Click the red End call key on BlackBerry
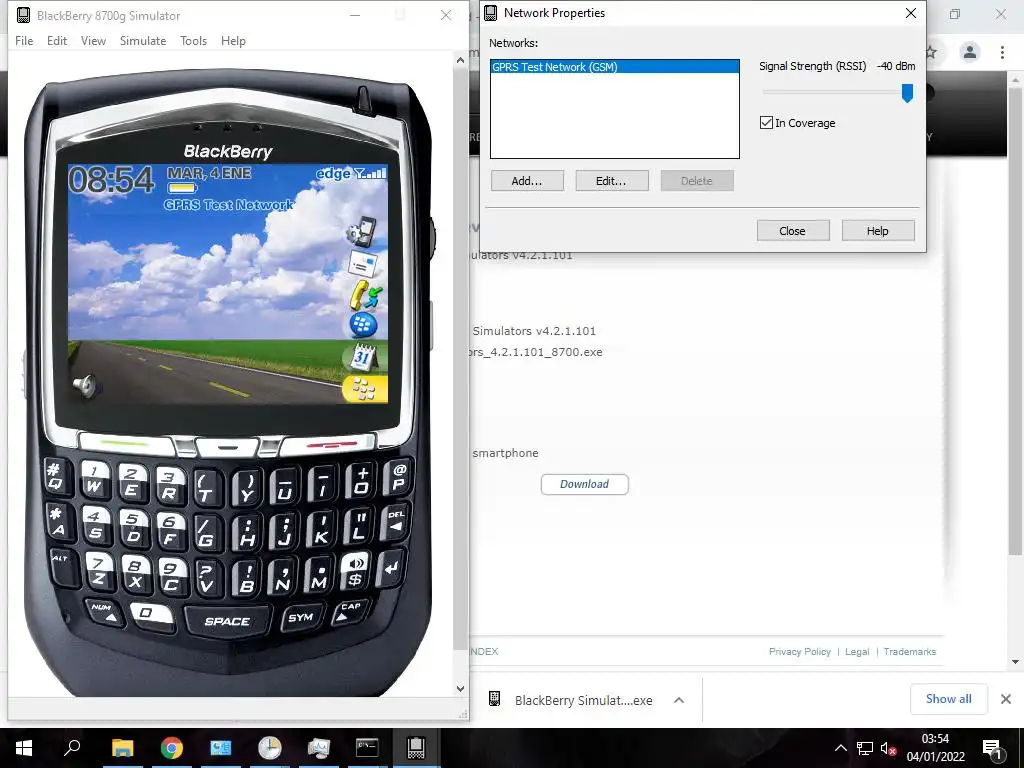1024x768 pixels. click(x=331, y=445)
